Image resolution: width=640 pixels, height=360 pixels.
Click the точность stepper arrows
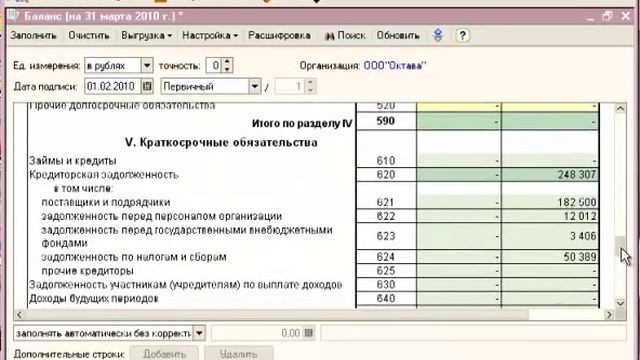click(x=227, y=65)
